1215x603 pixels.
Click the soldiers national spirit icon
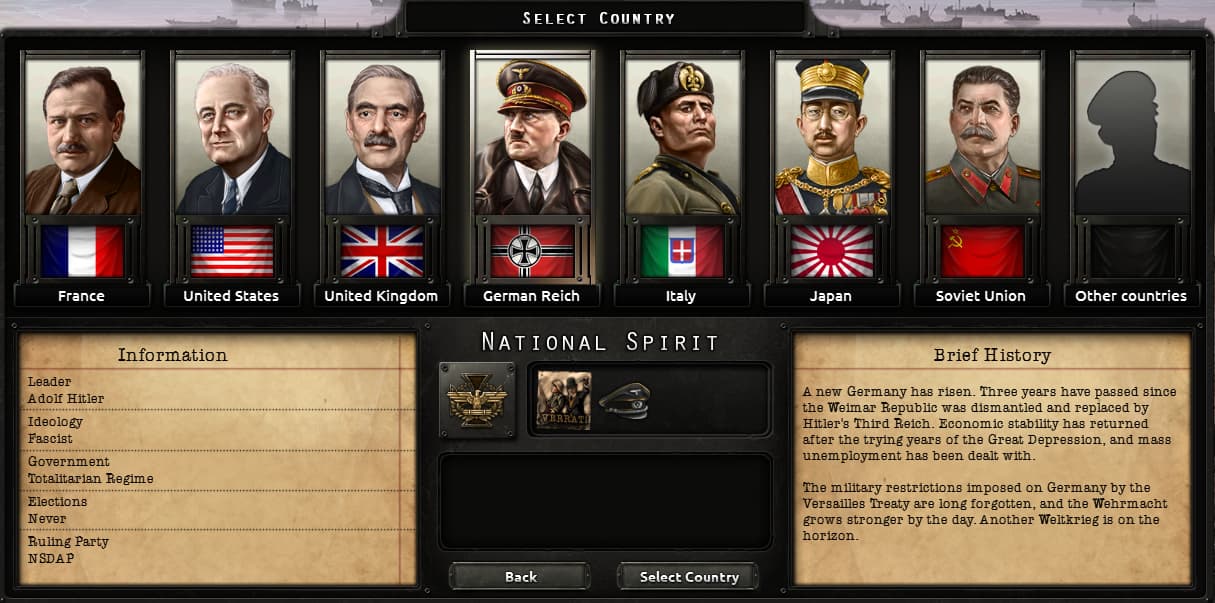(564, 401)
